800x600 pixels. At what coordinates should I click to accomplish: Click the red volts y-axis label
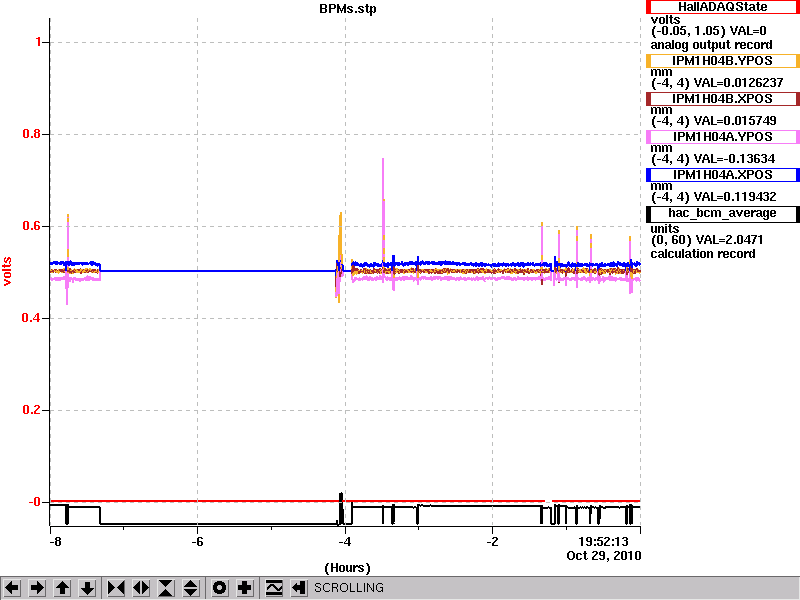coord(7,271)
